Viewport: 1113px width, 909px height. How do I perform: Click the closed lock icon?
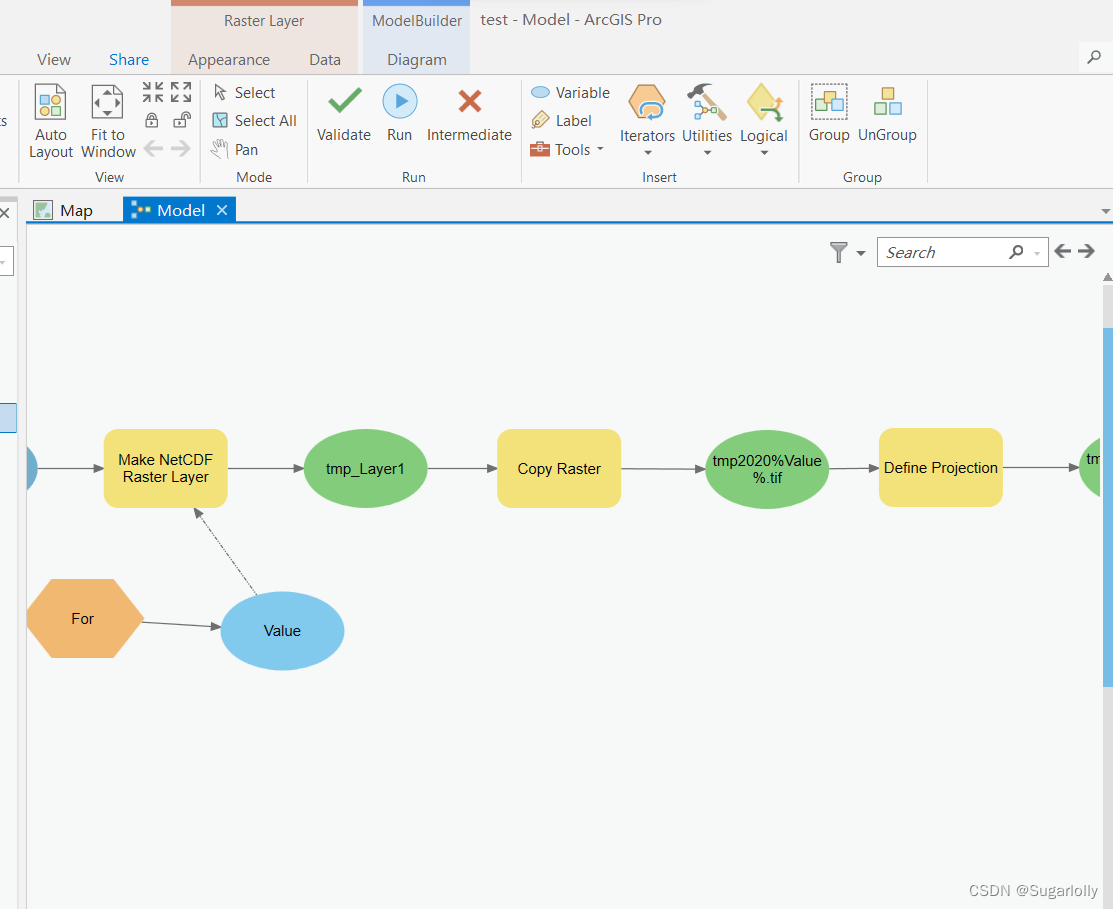pos(152,120)
